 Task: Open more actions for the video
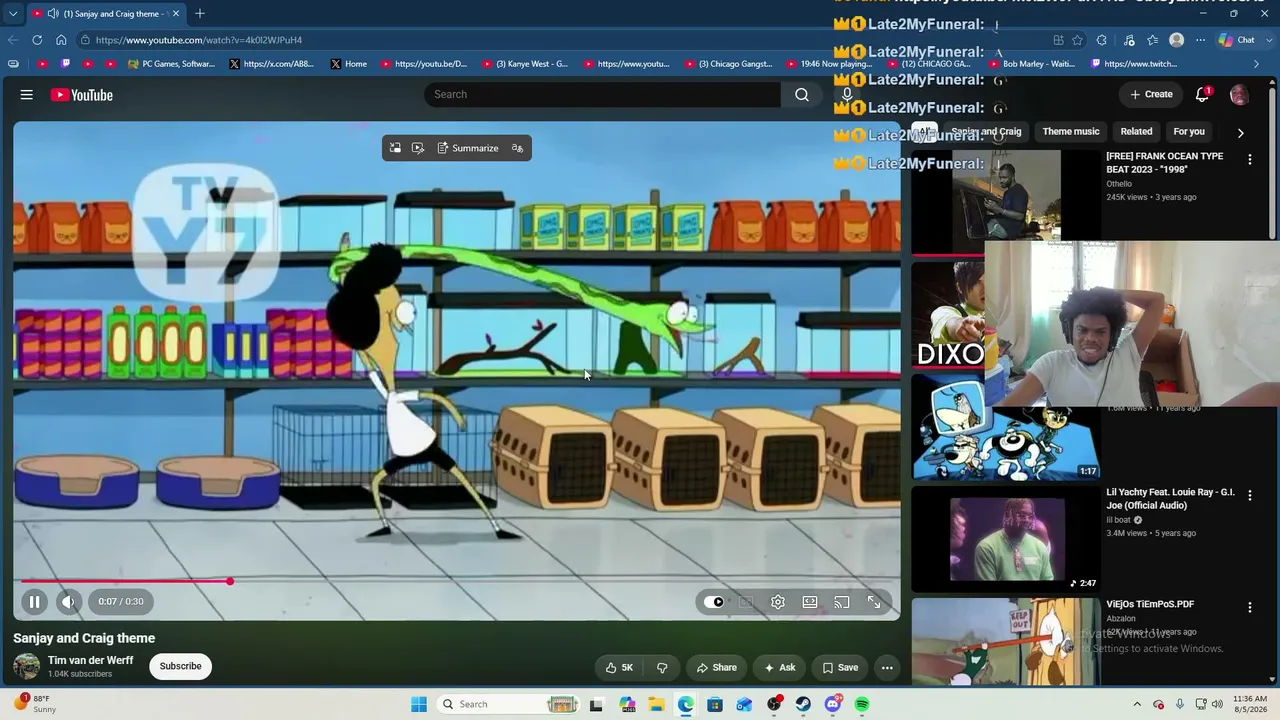(887, 667)
